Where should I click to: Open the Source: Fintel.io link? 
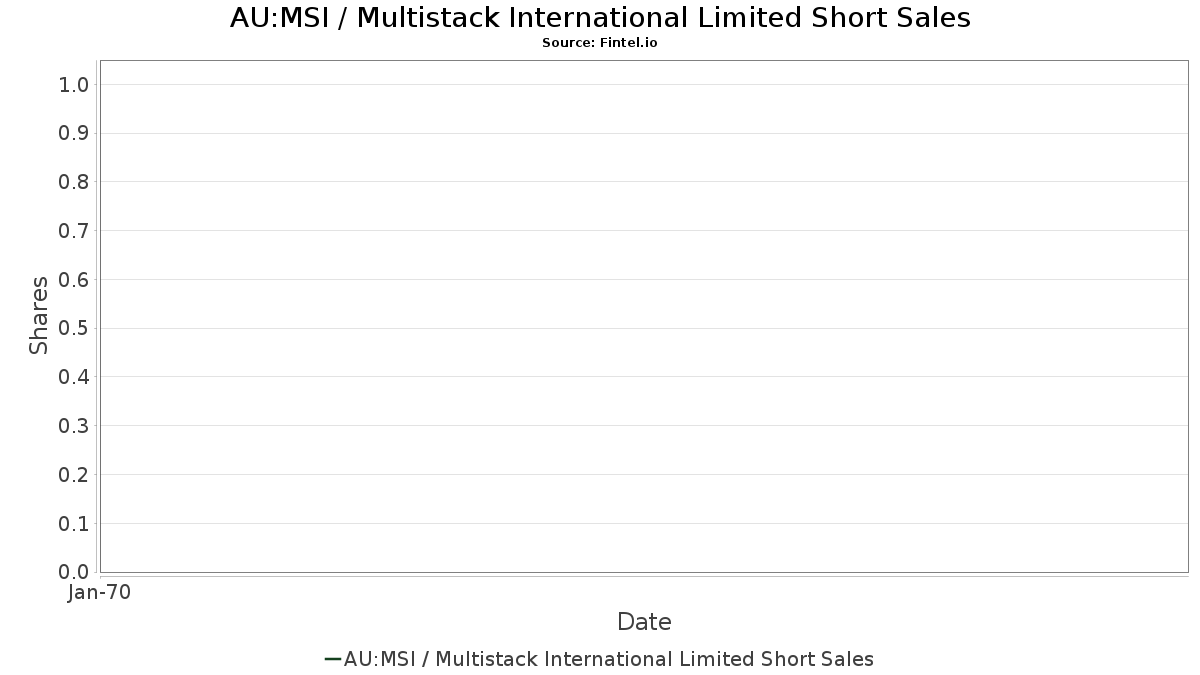(x=600, y=43)
